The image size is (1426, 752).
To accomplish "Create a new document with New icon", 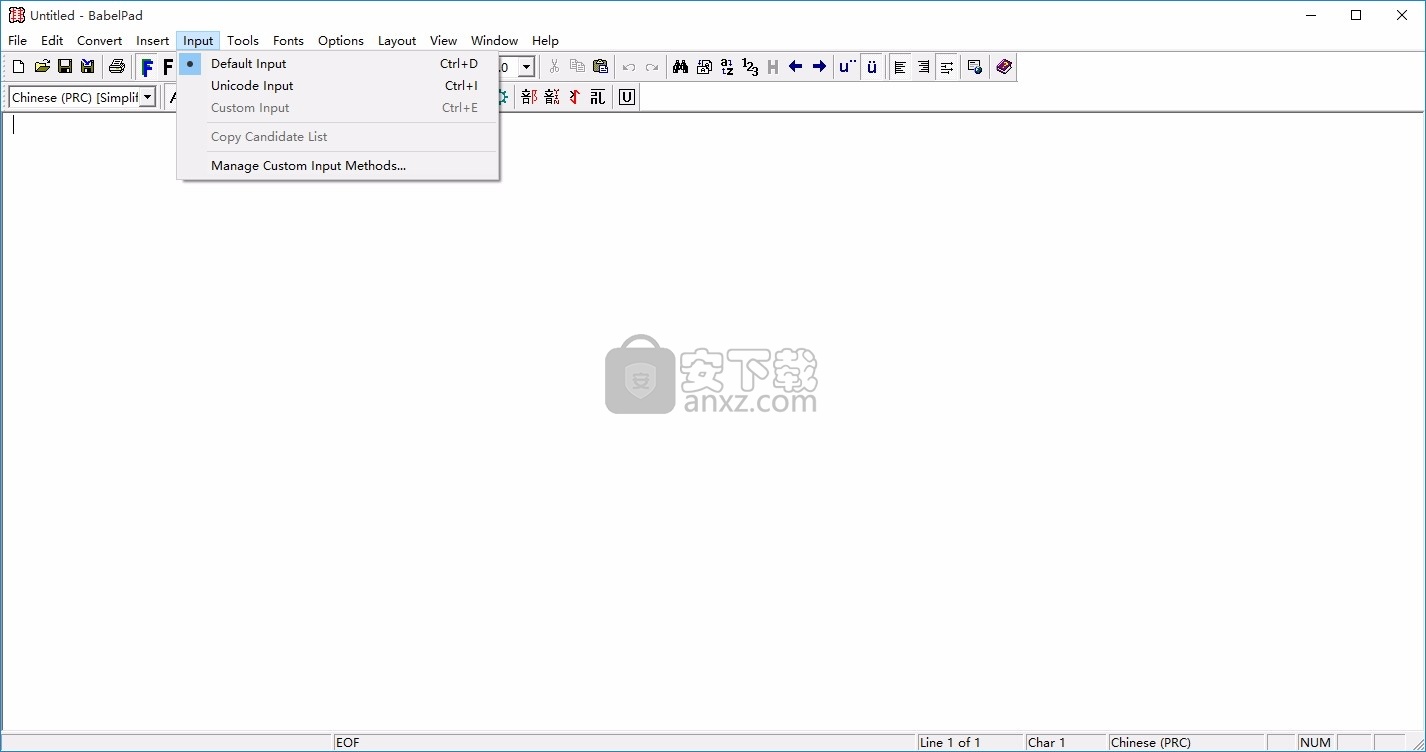I will coord(18,67).
